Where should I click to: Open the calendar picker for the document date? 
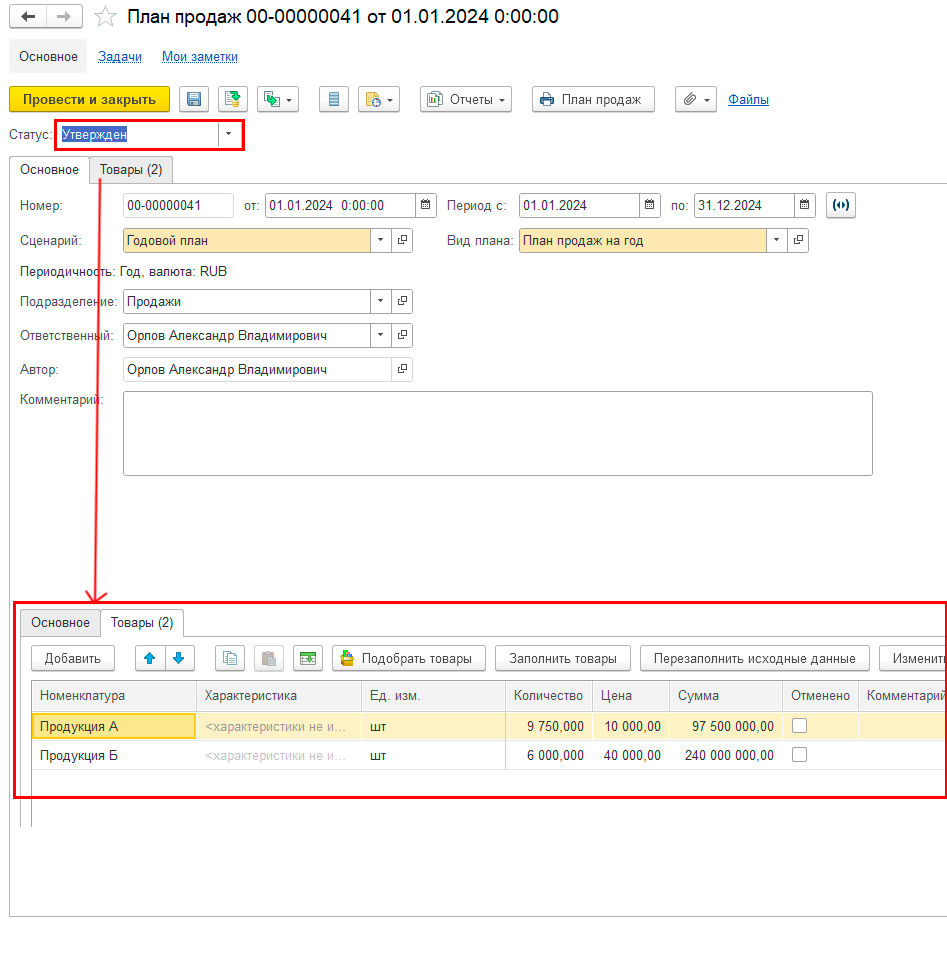[x=426, y=205]
